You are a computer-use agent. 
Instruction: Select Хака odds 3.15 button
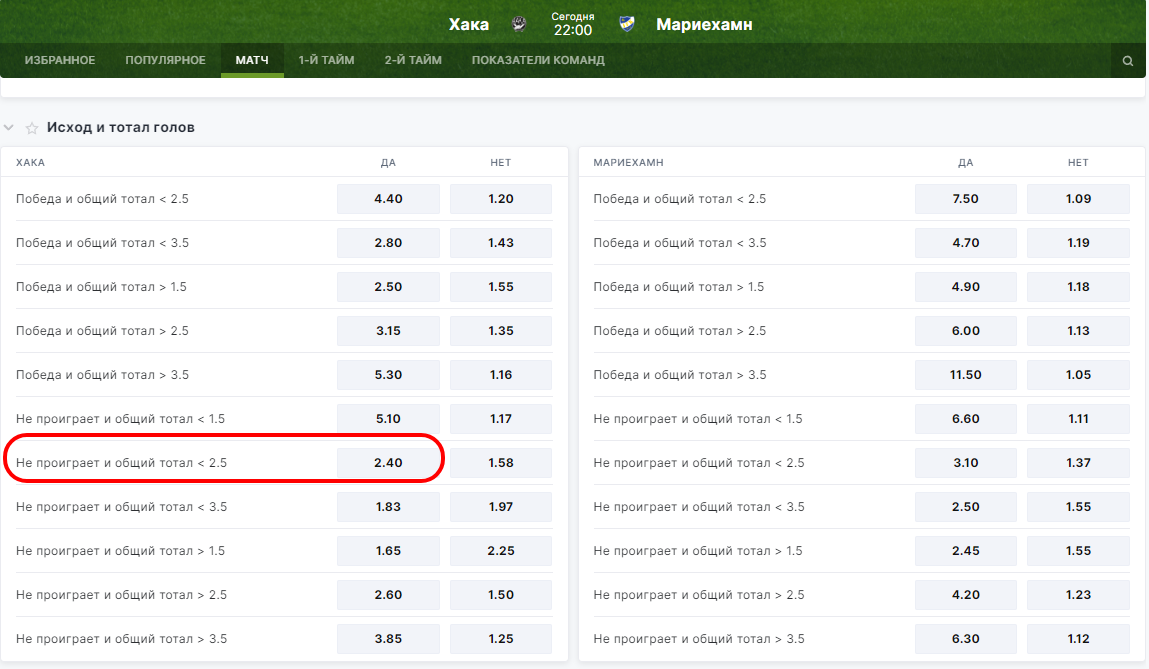pos(388,330)
